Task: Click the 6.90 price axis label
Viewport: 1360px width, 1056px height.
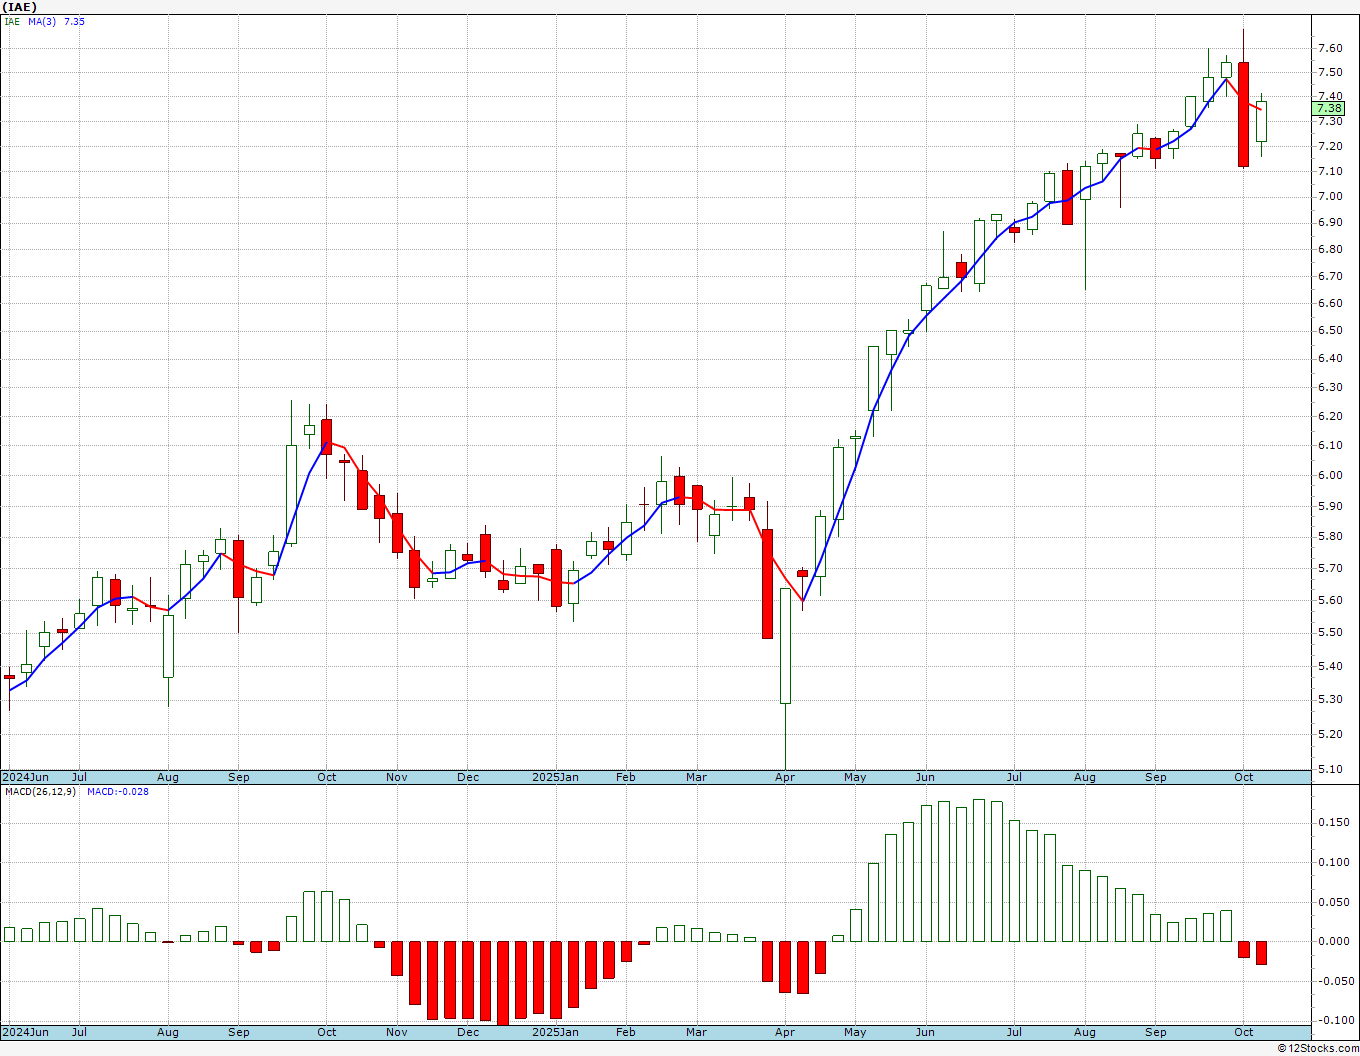Action: point(1330,222)
